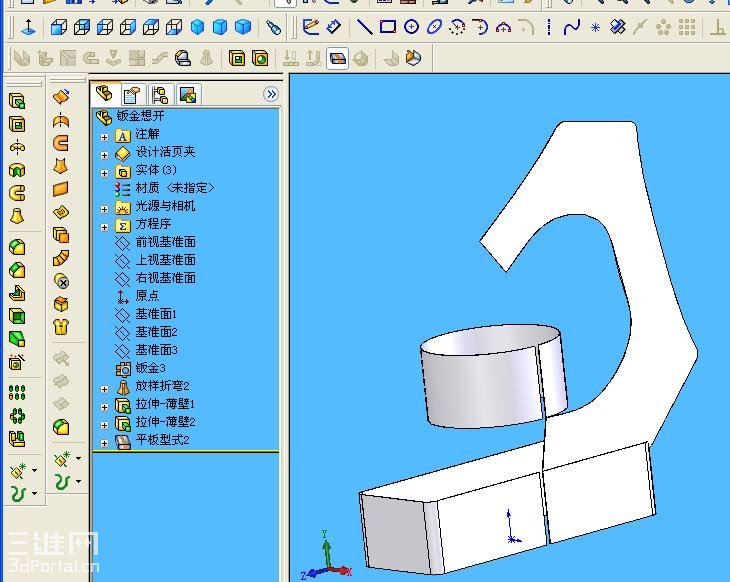Select the Rib feature tool

click(17, 293)
